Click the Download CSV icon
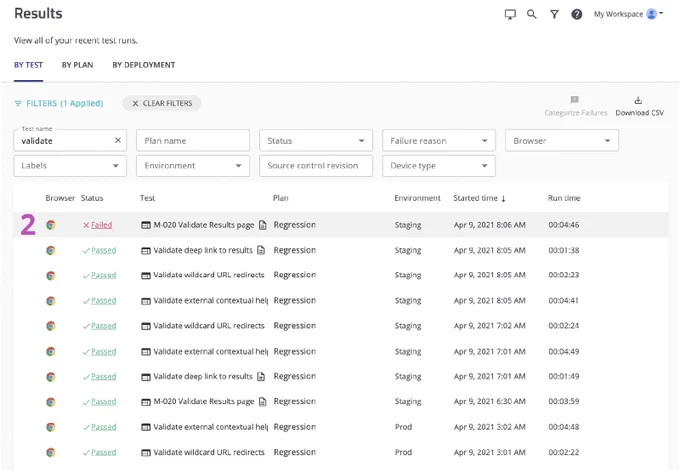680x473 pixels. pos(638,100)
